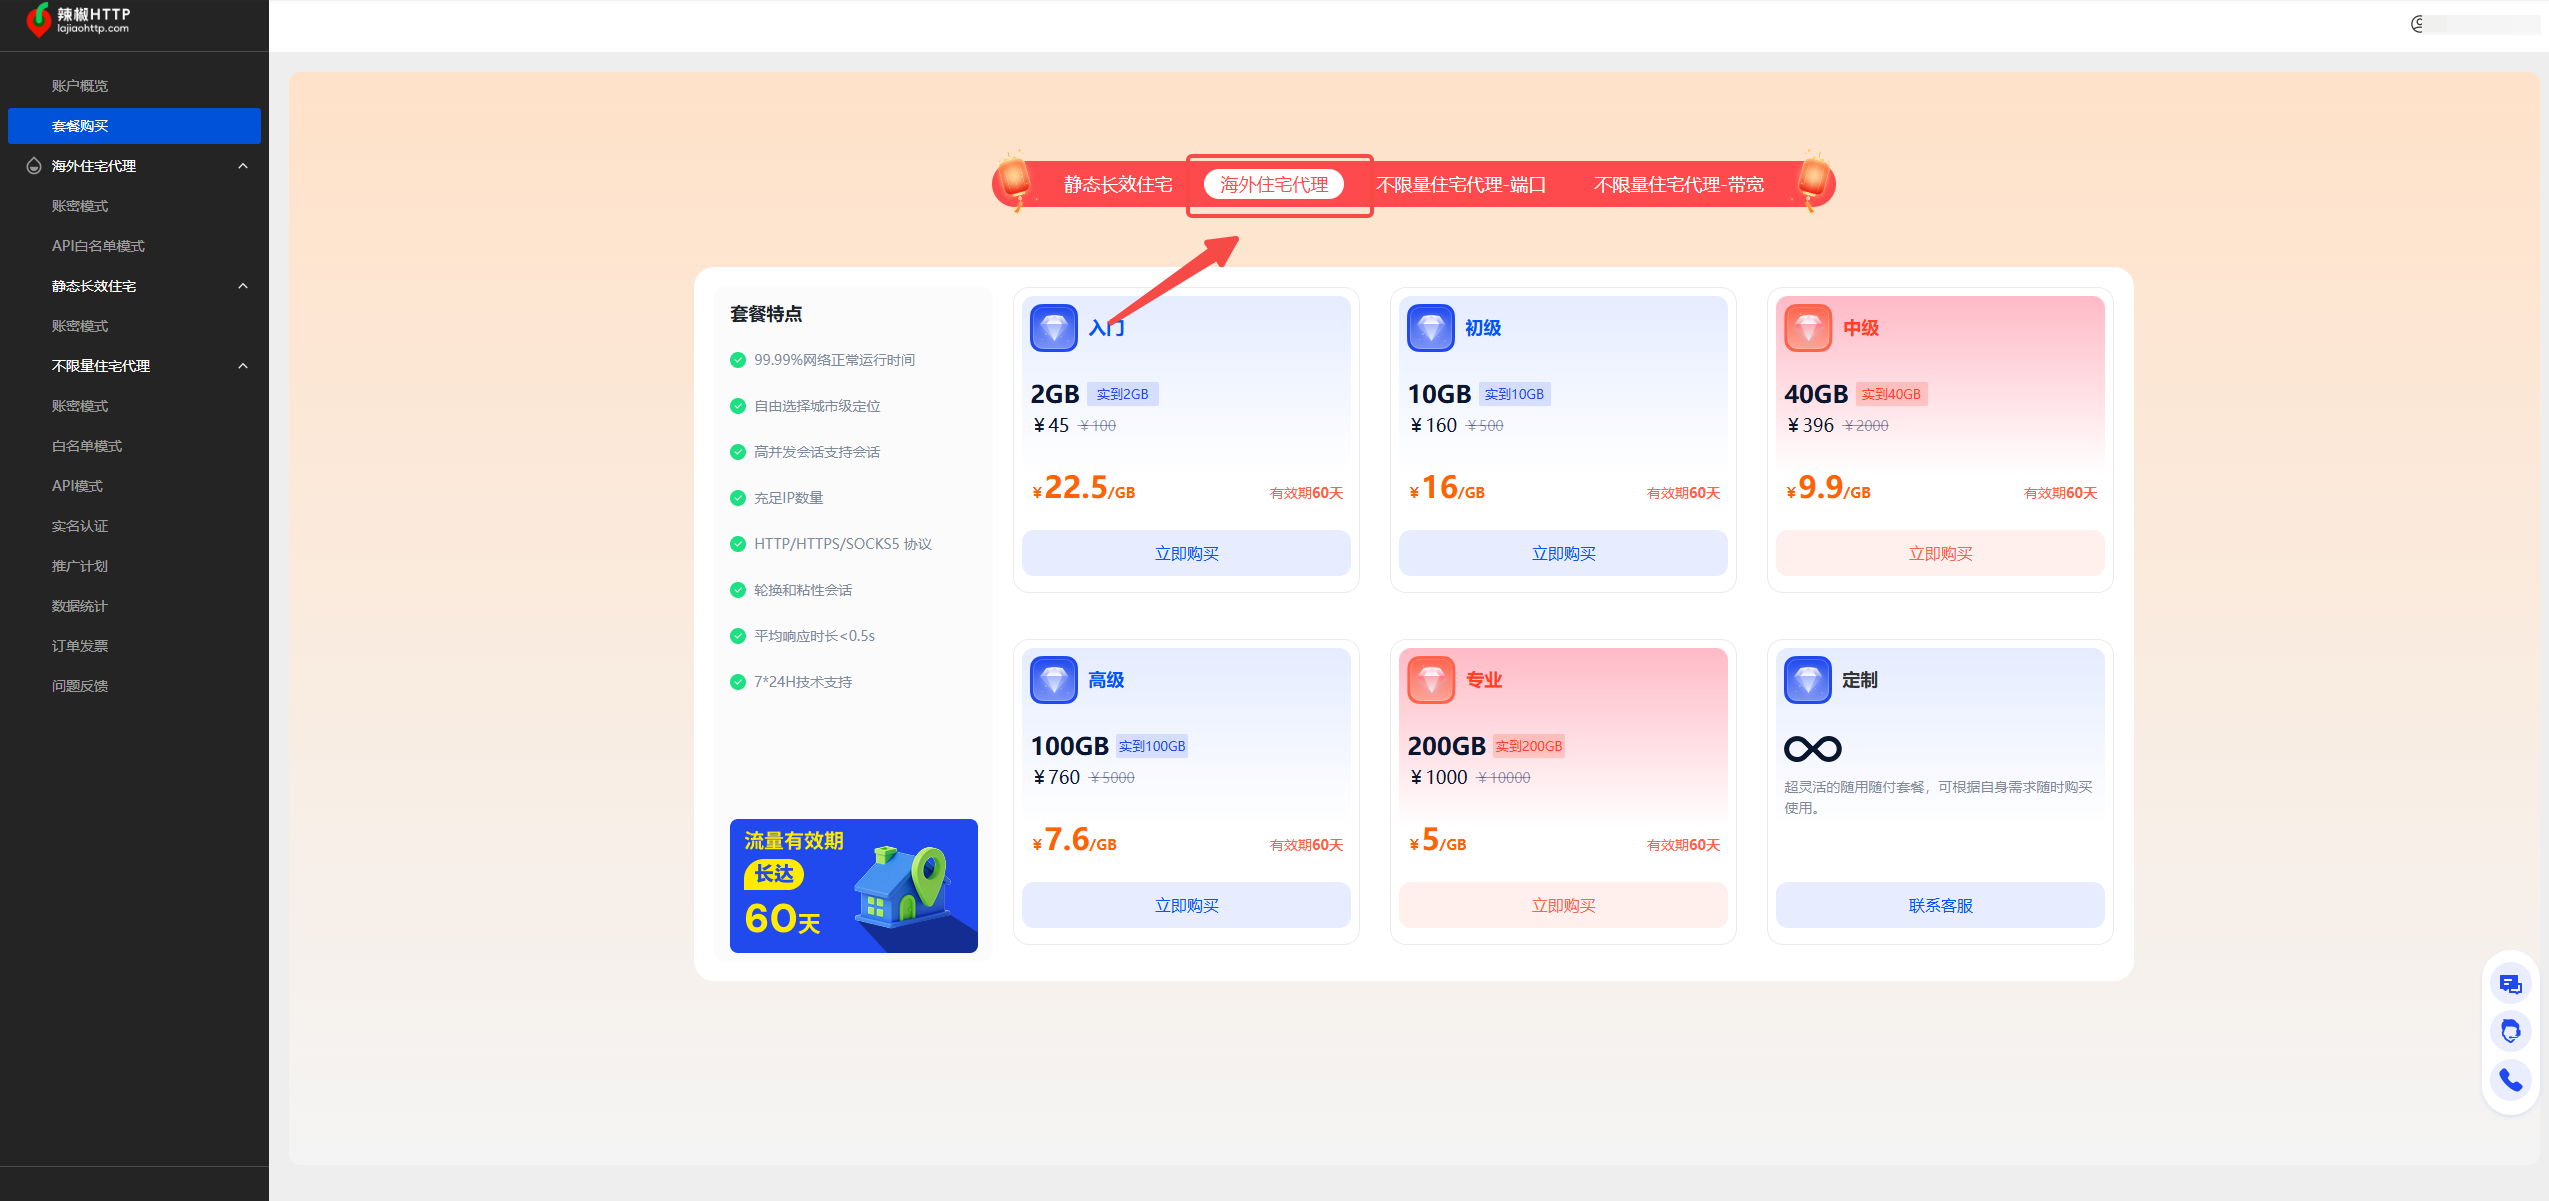The width and height of the screenshot is (2549, 1201).
Task: Collapse the 海外住宅代理 sidebar section
Action: (x=243, y=166)
